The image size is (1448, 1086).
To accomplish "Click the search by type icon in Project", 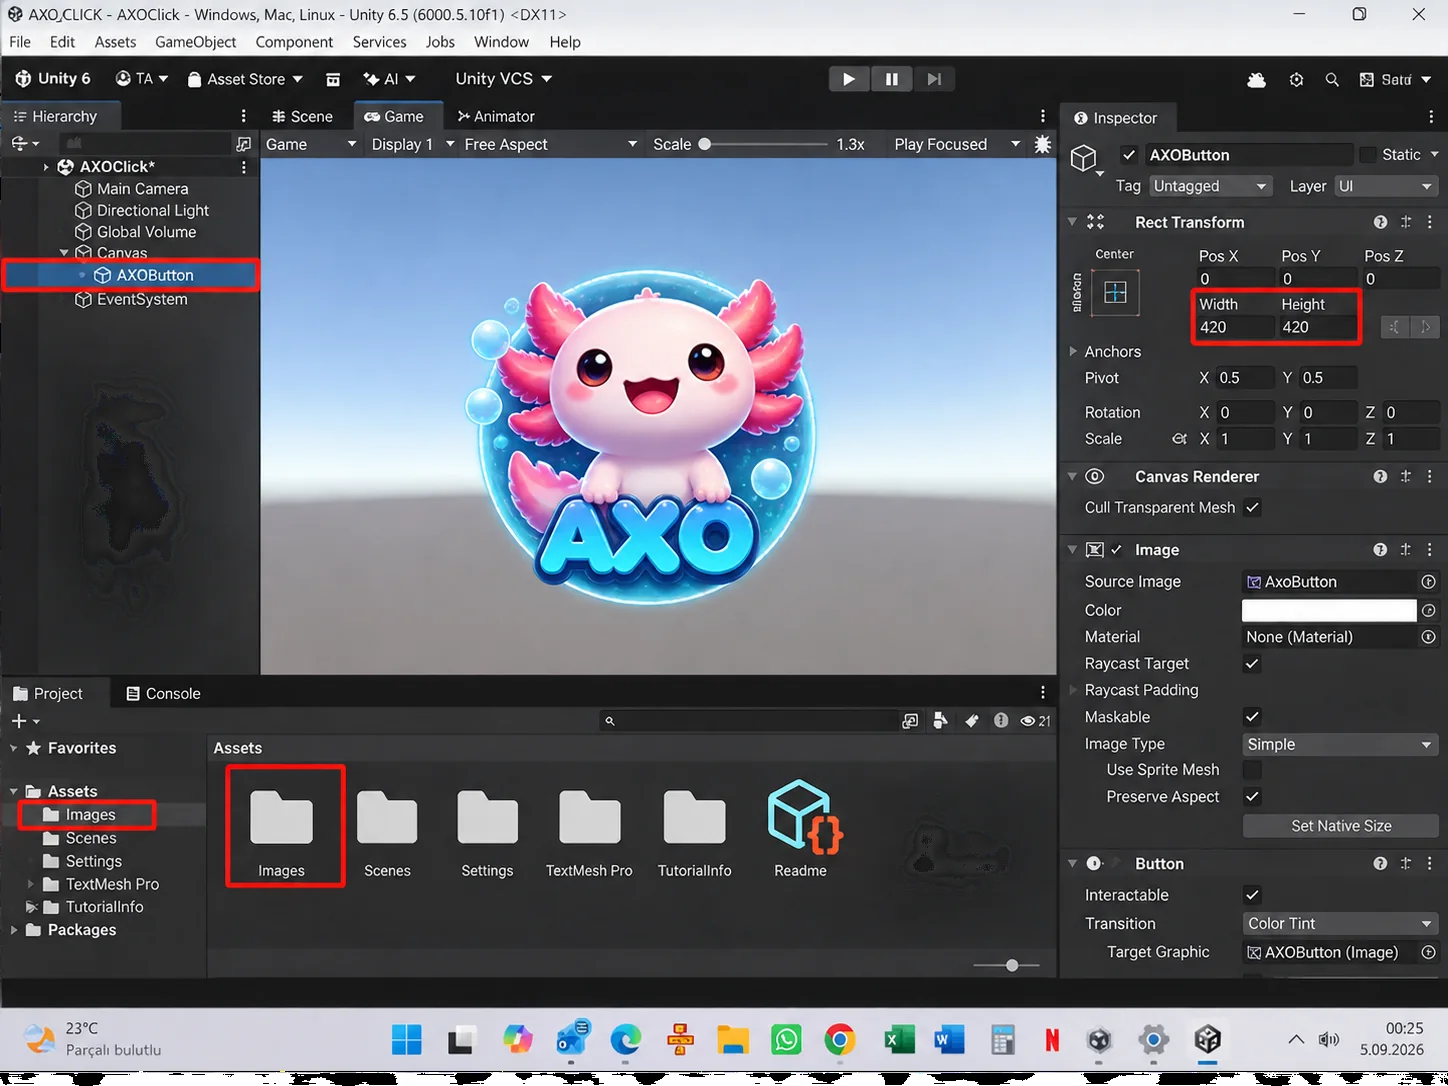I will (x=941, y=720).
